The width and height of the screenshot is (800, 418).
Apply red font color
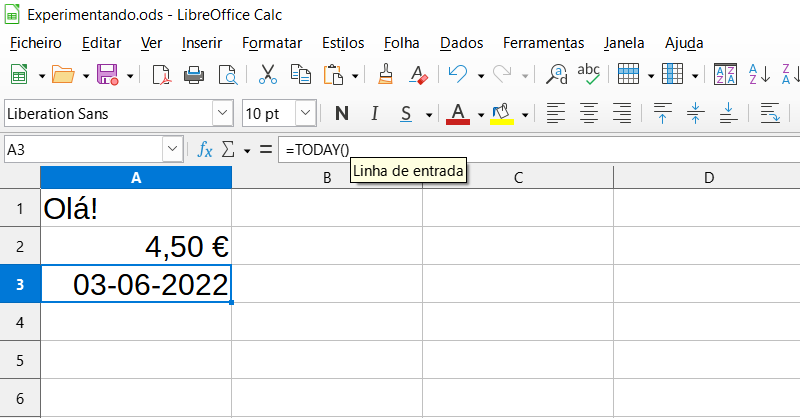point(458,113)
